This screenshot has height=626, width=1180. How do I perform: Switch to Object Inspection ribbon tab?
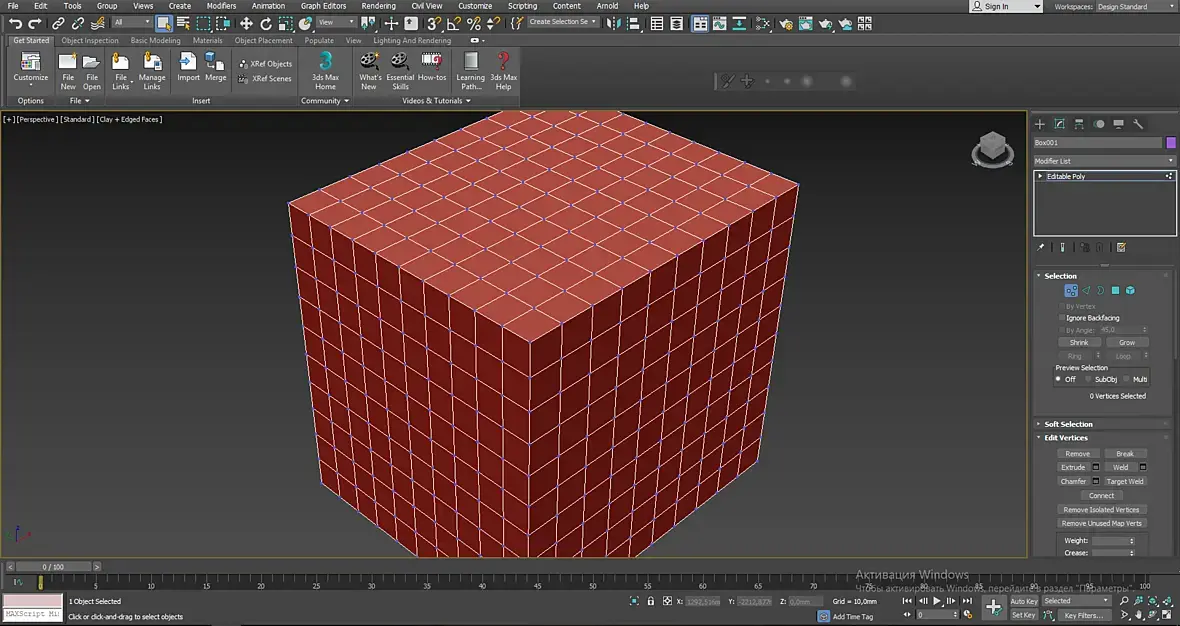click(90, 41)
